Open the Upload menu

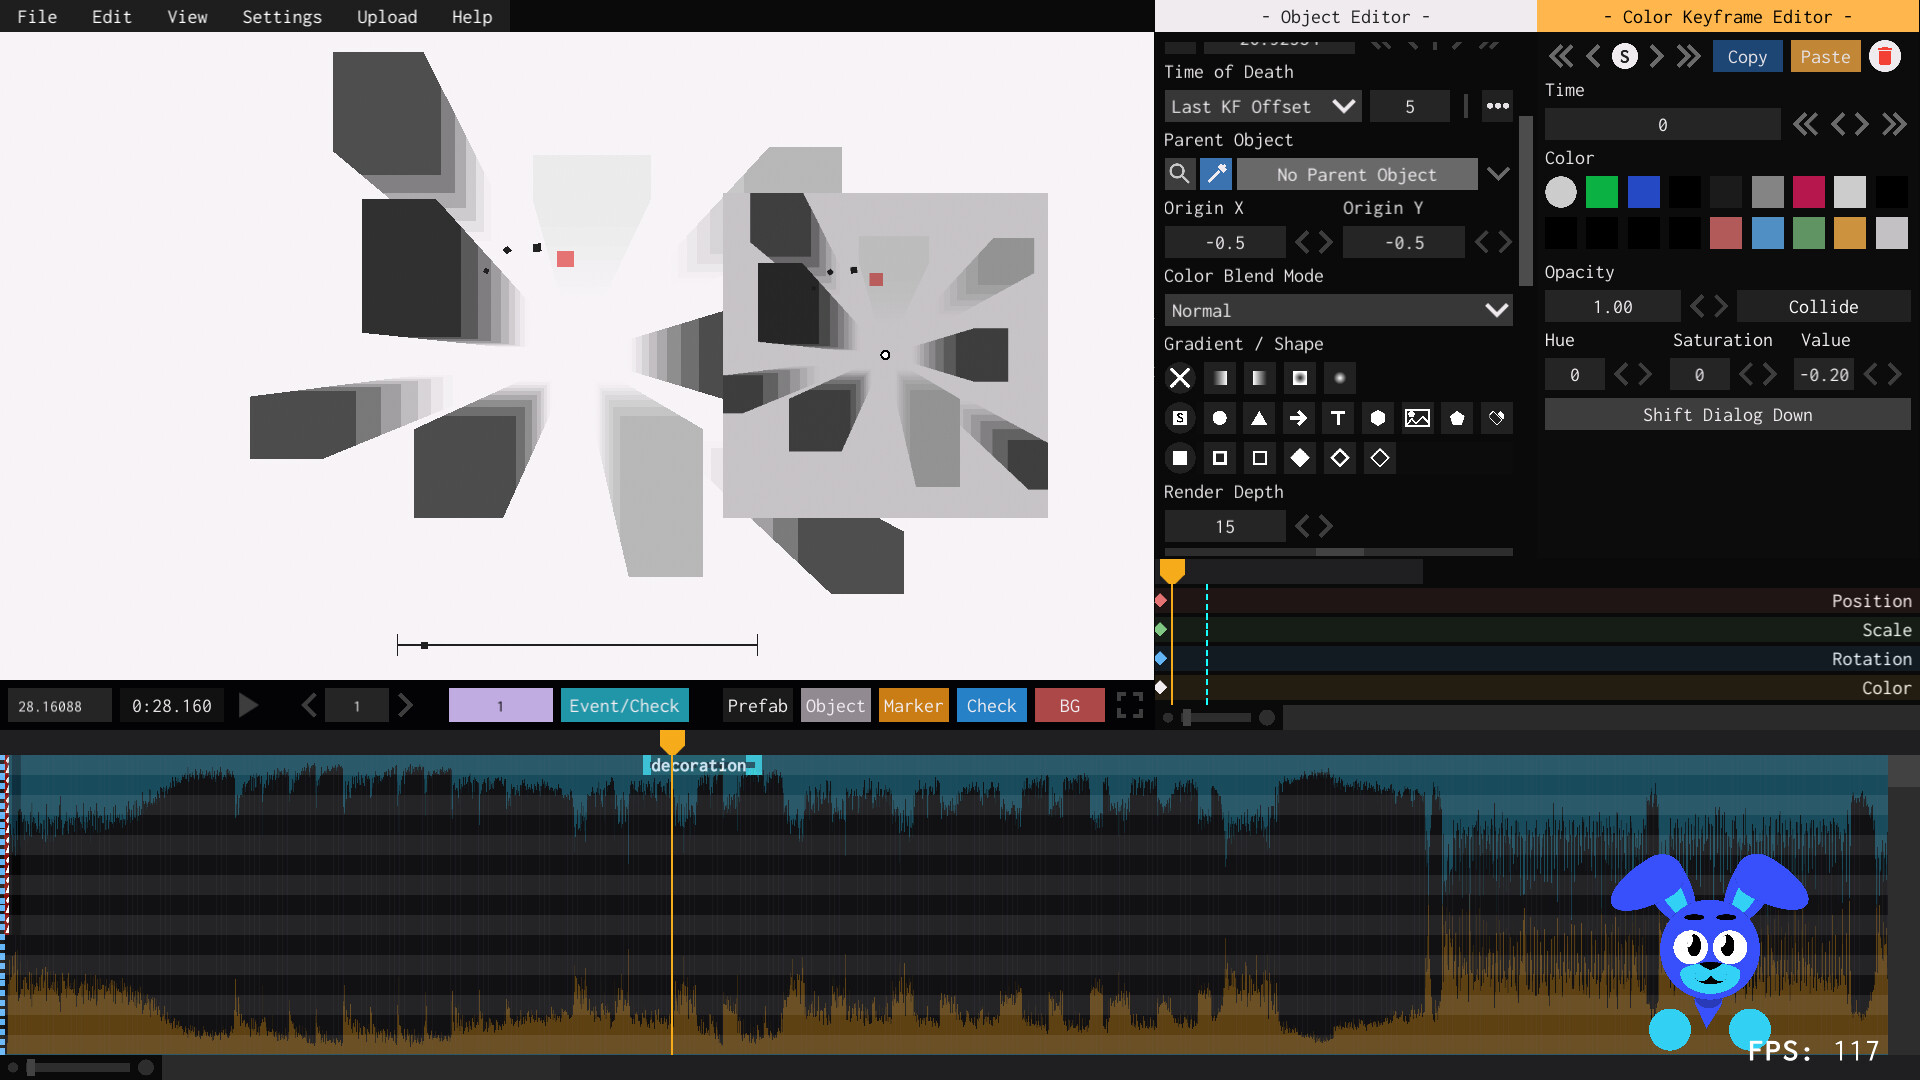tap(387, 17)
